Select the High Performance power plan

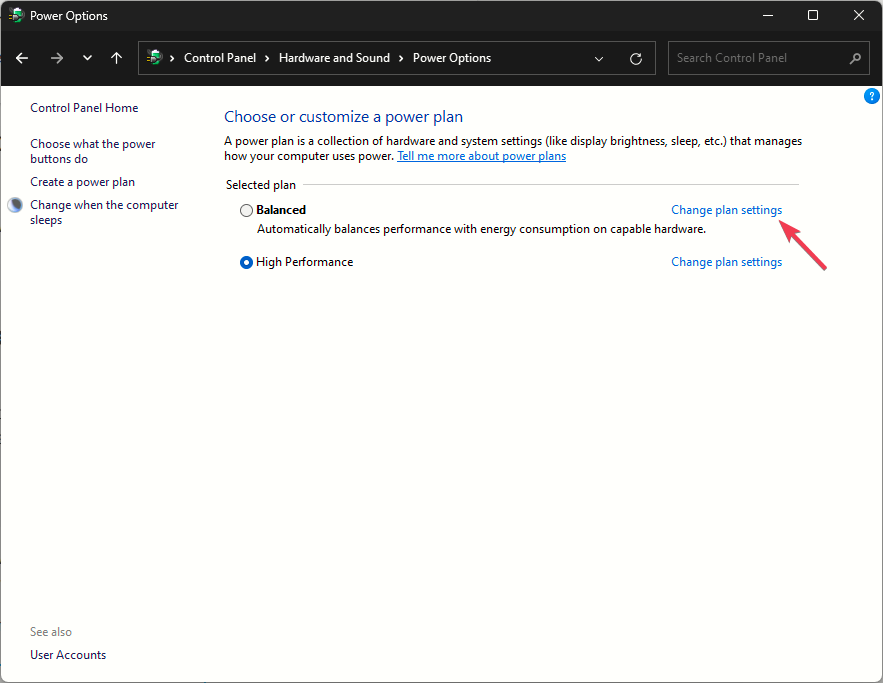tap(246, 263)
